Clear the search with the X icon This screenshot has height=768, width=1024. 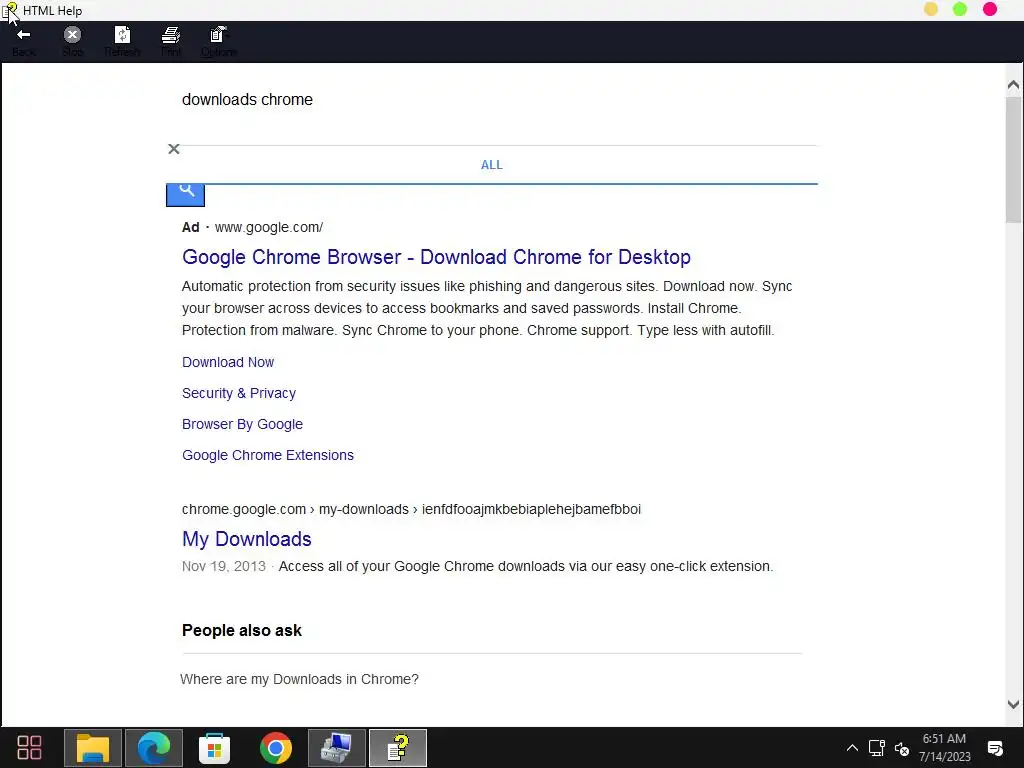pos(174,149)
